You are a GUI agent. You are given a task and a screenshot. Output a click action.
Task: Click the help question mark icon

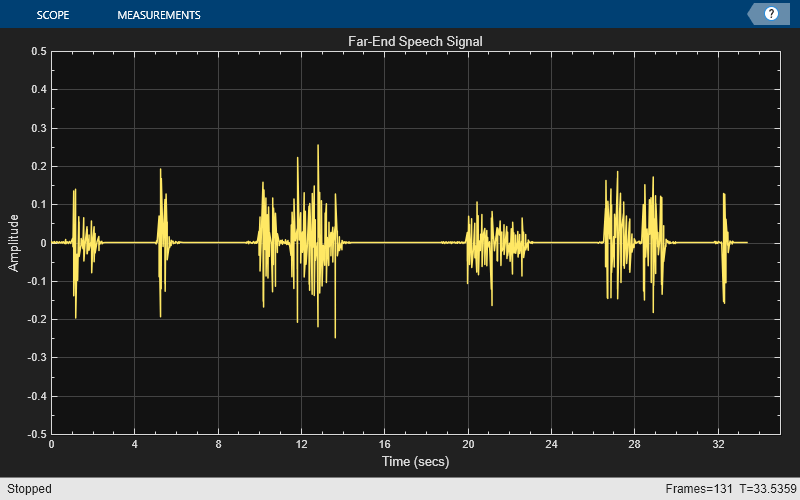pos(771,14)
